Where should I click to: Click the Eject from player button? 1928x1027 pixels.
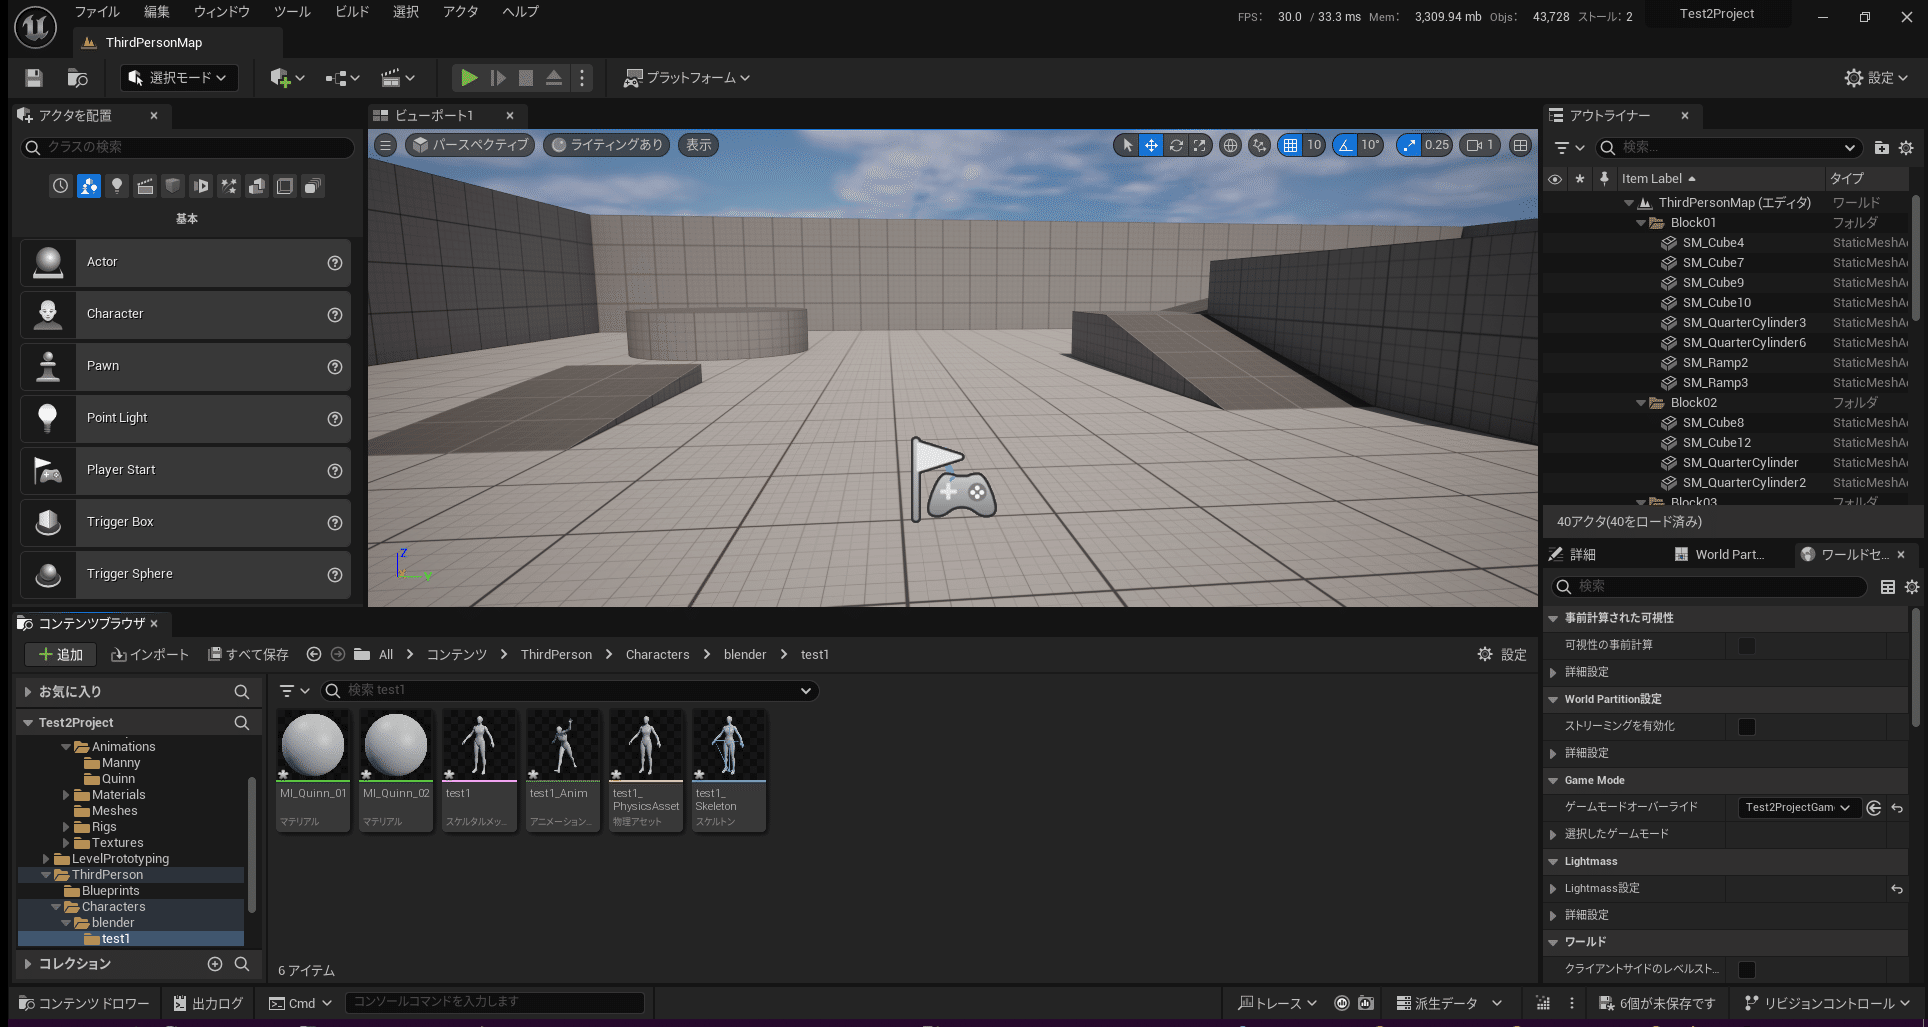tap(554, 78)
